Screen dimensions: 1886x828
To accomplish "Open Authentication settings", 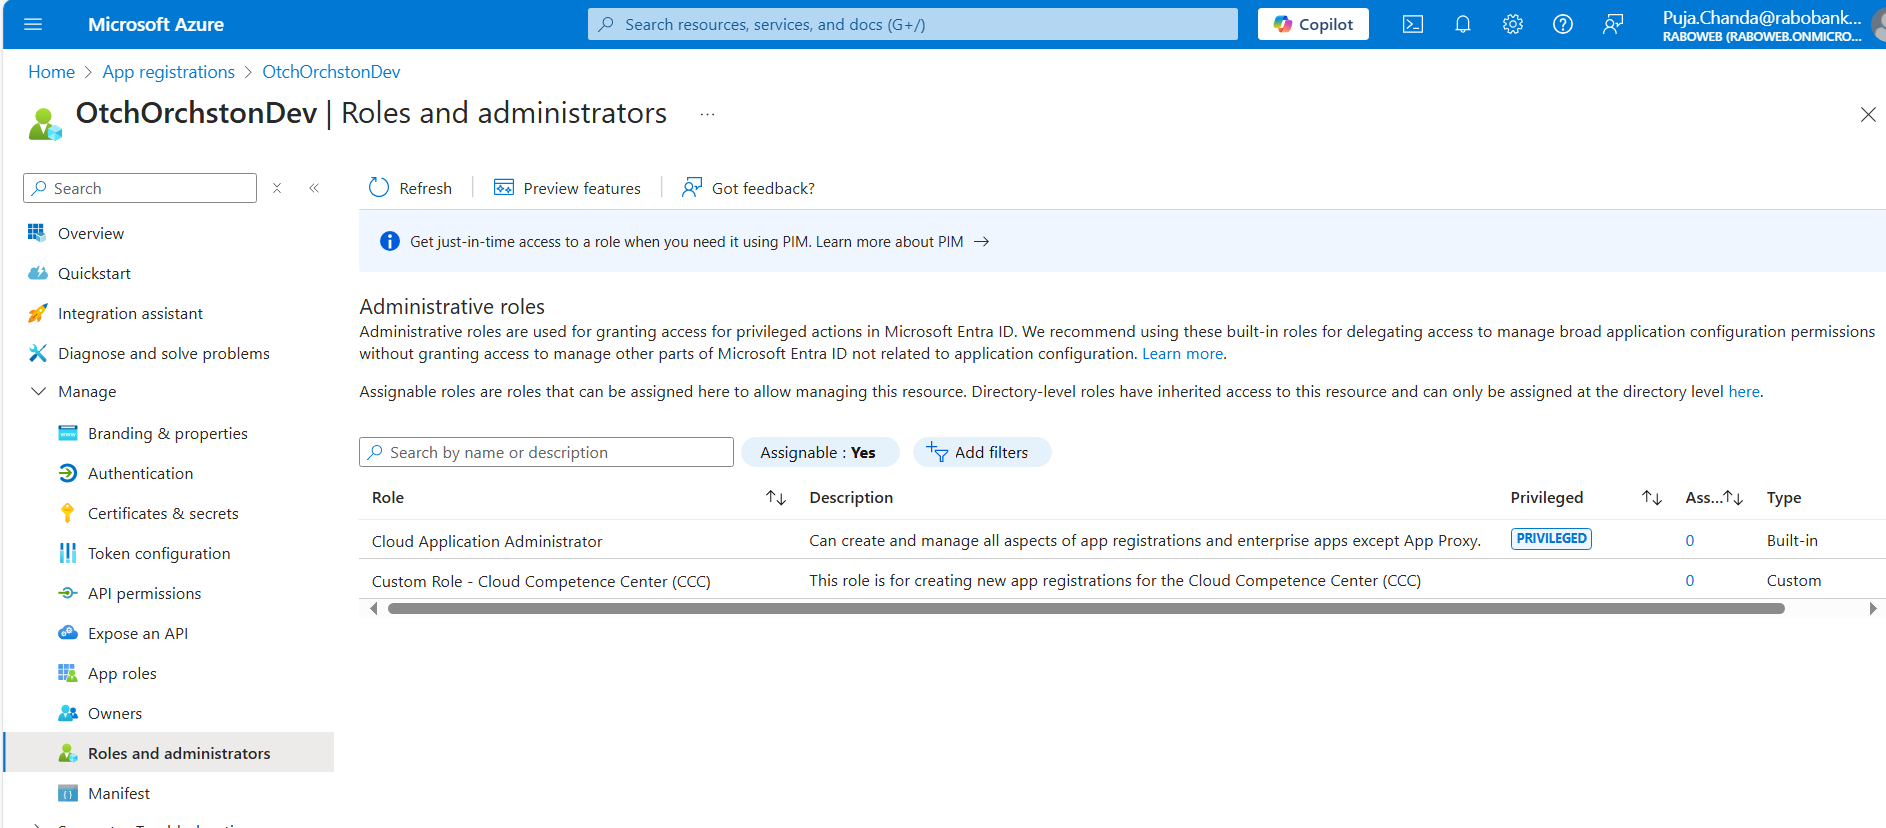I will coord(140,473).
